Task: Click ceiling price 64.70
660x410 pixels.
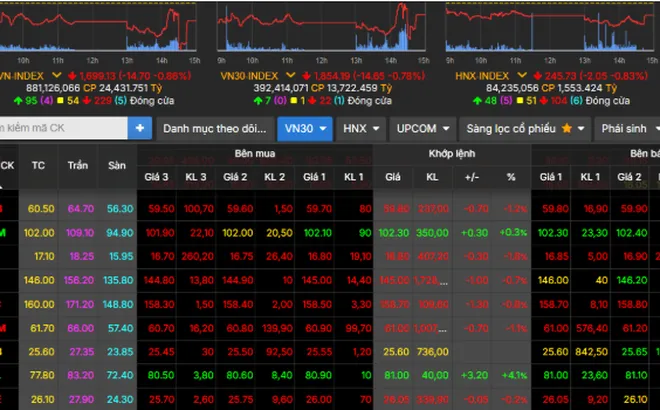Action: point(80,209)
